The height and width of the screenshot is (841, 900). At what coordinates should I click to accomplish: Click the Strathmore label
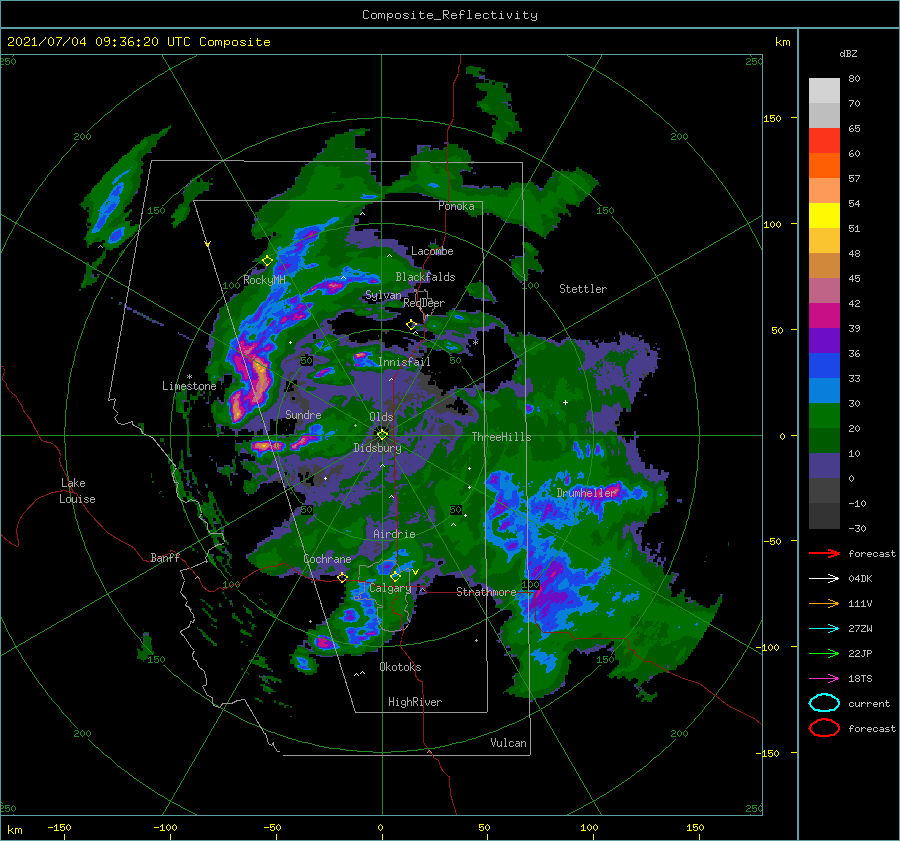click(486, 592)
